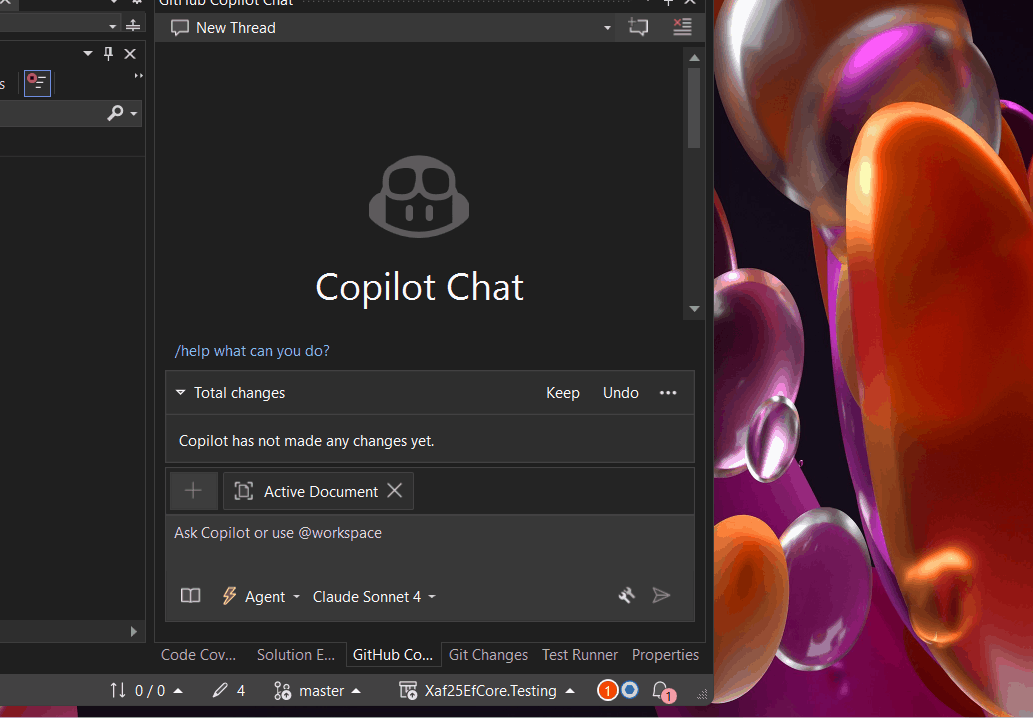Click the clear threads list icon
The image size is (1033, 718).
coord(682,27)
